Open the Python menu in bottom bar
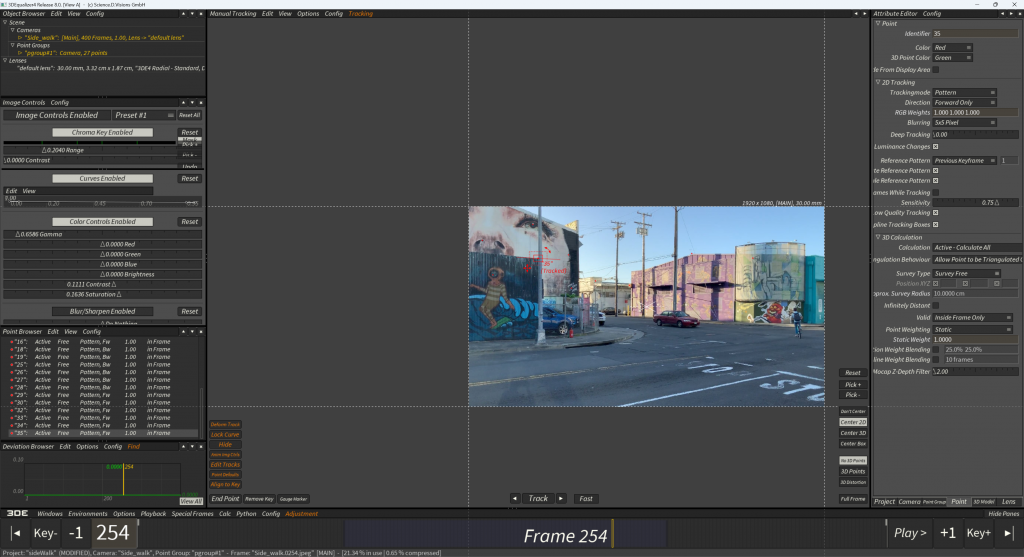The image size is (1024, 557). 246,514
